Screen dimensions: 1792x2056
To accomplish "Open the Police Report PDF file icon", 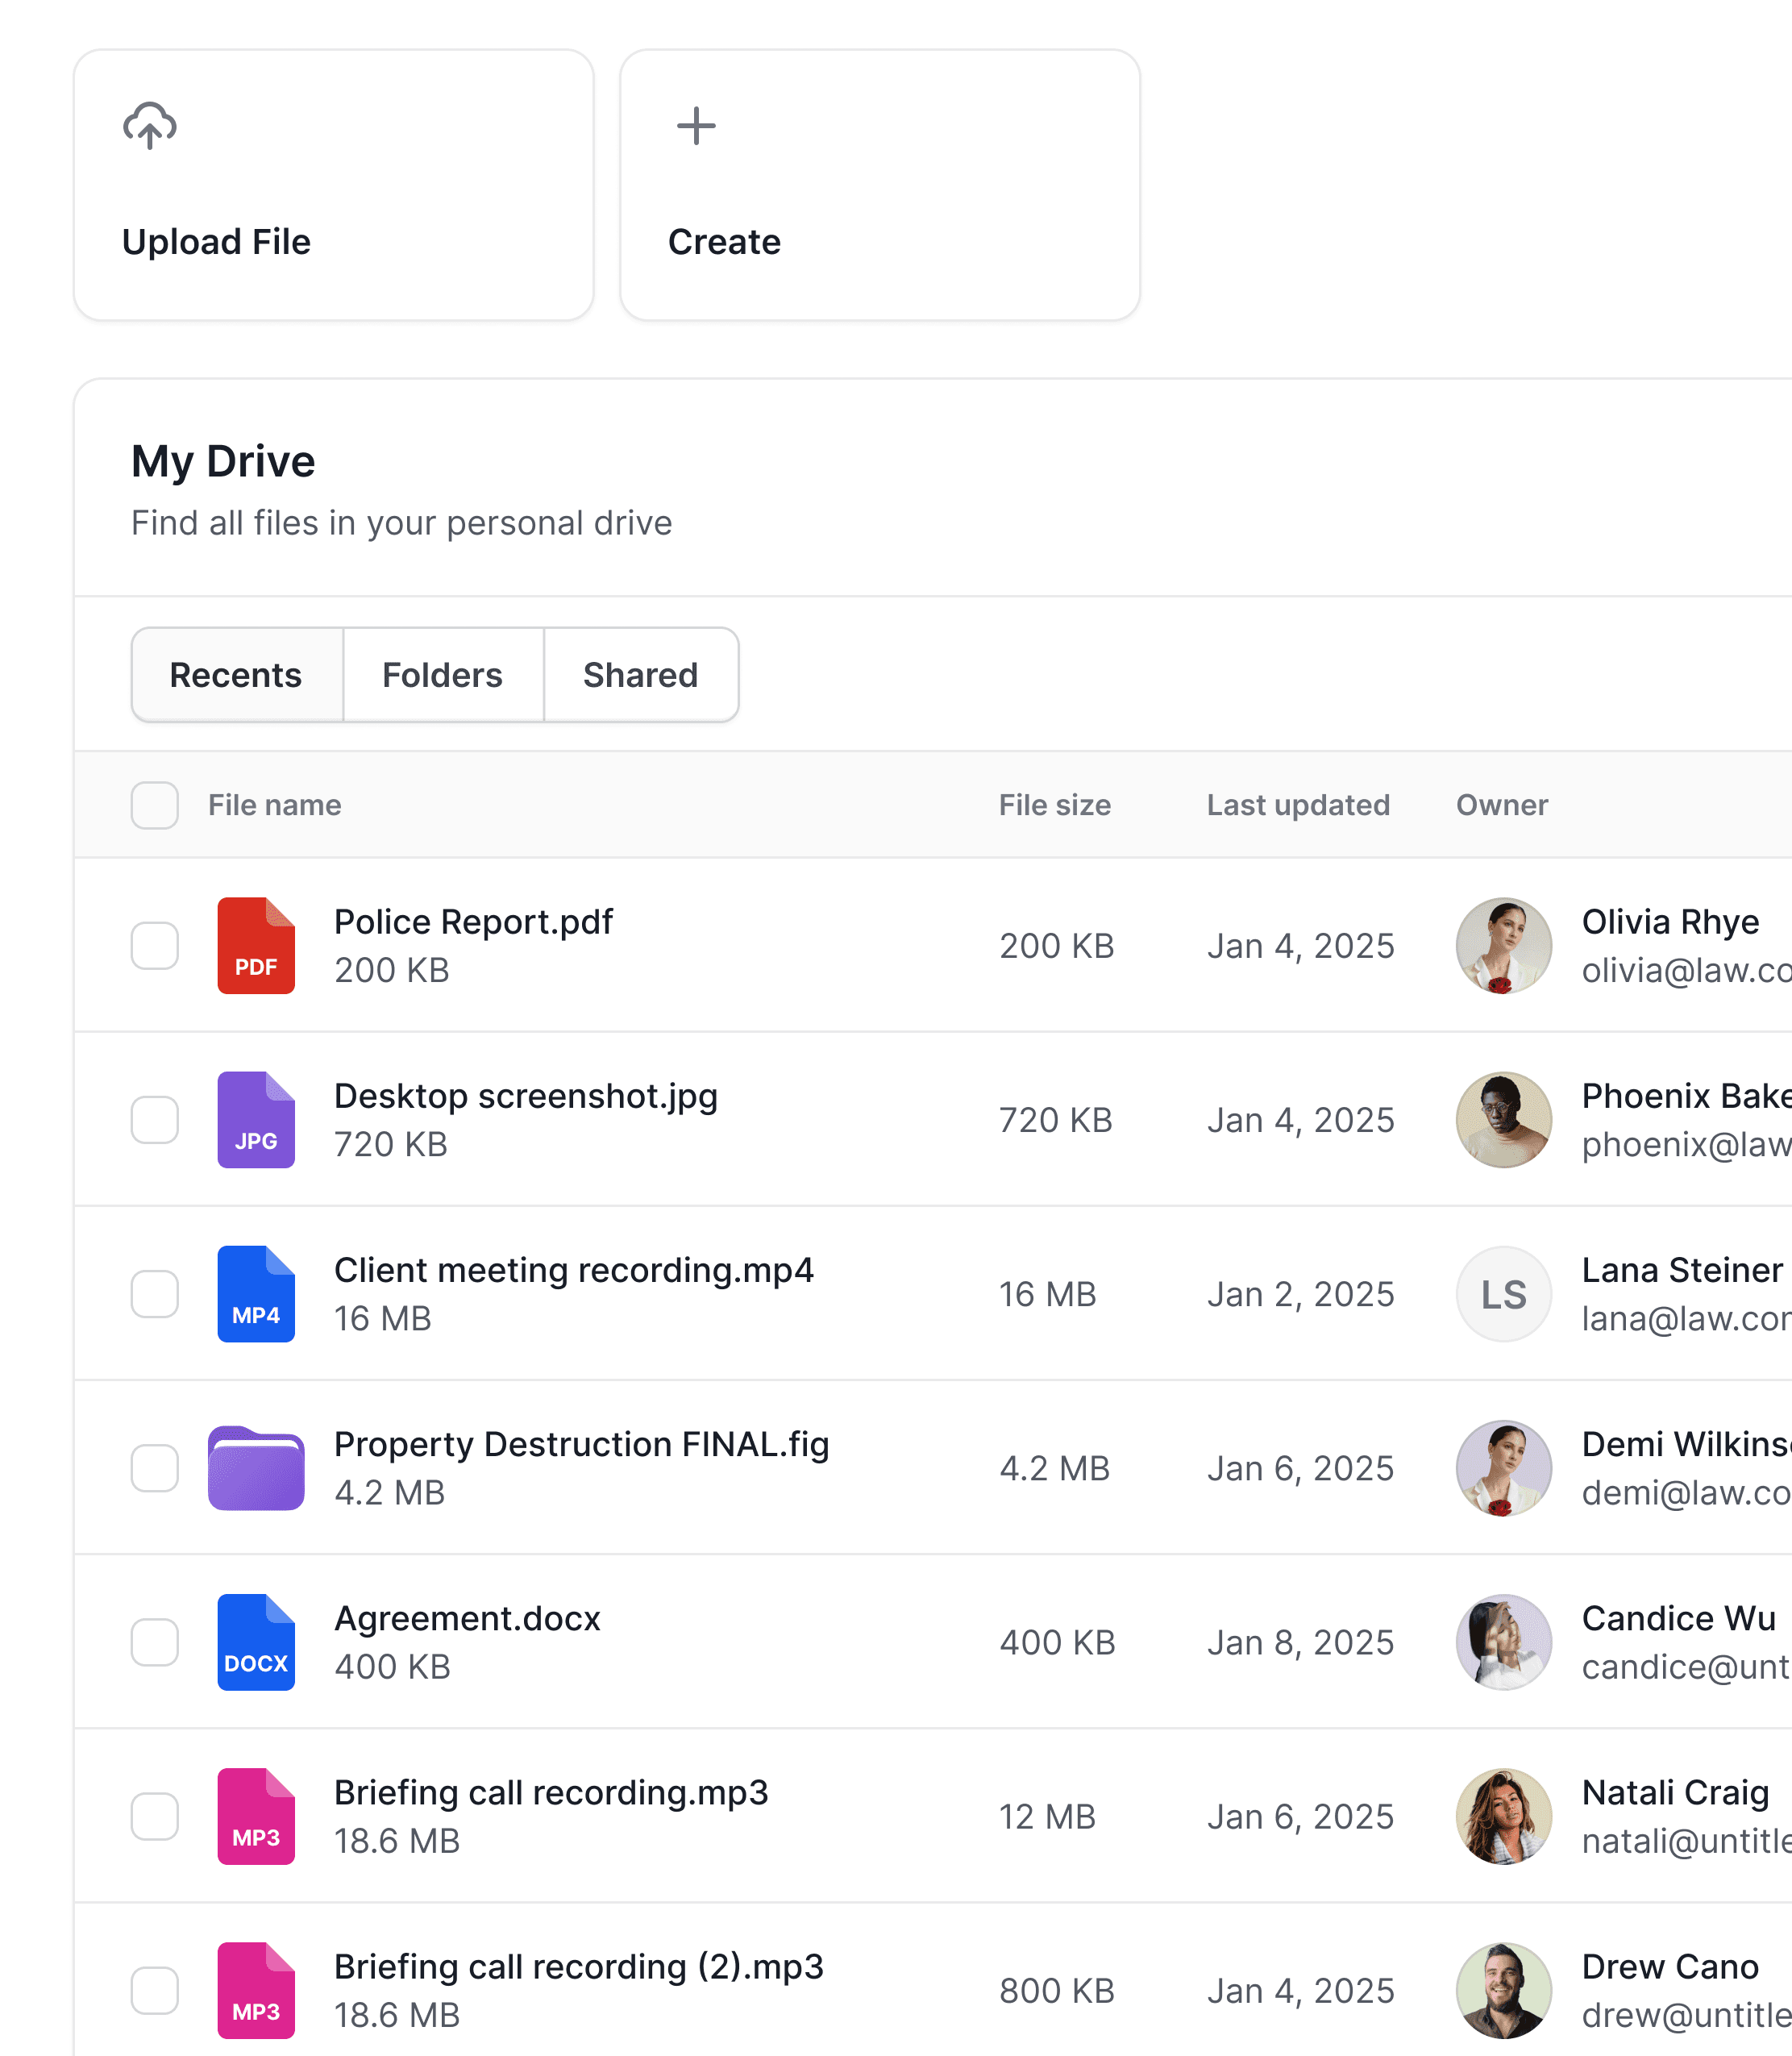I will pos(256,945).
